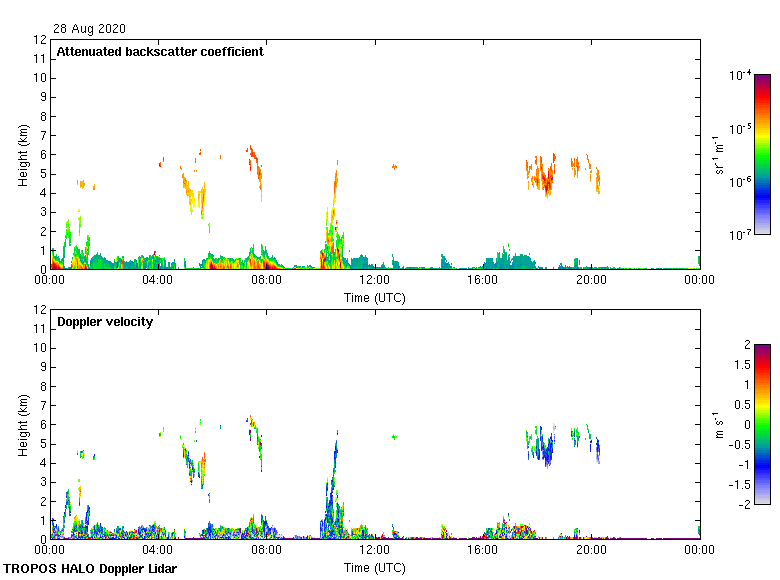The height and width of the screenshot is (580, 780).
Task: Click the 10⁻⁴ label on the backscatter colorbar
Action: pyautogui.click(x=740, y=75)
